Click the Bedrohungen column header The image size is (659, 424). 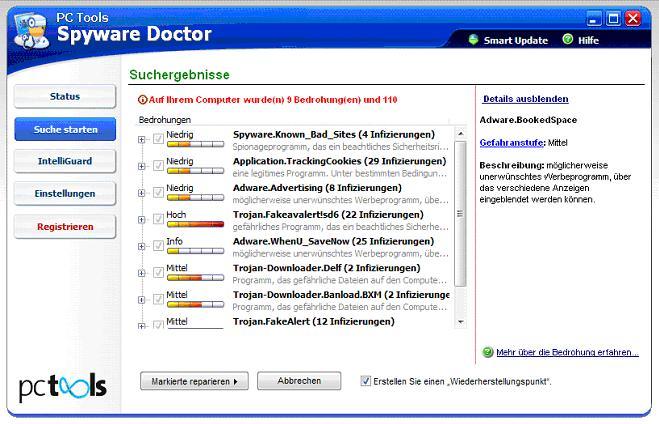click(x=165, y=120)
